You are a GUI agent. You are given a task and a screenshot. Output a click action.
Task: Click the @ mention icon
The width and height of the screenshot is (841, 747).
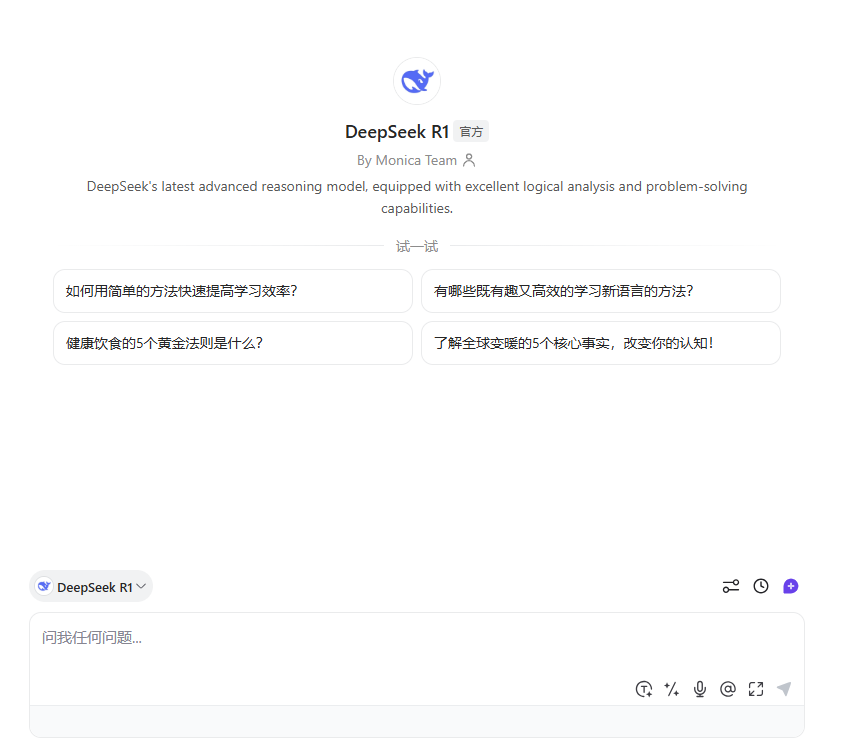click(x=728, y=689)
